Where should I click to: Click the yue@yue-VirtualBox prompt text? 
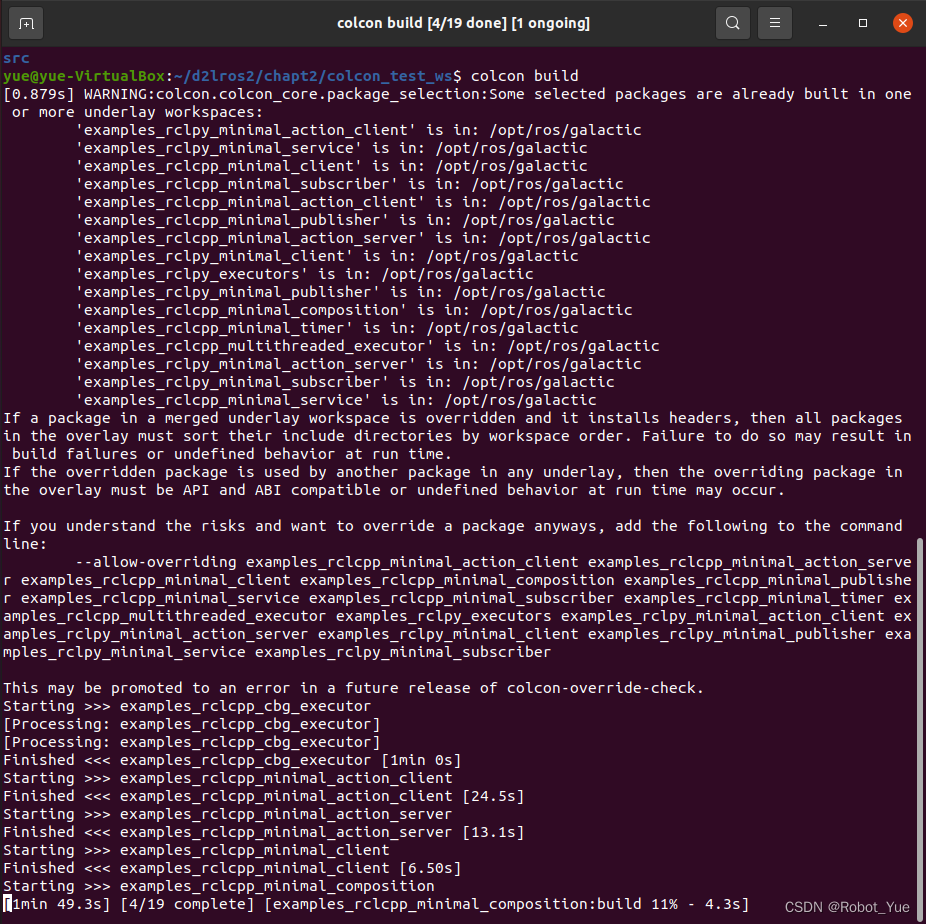(x=83, y=76)
